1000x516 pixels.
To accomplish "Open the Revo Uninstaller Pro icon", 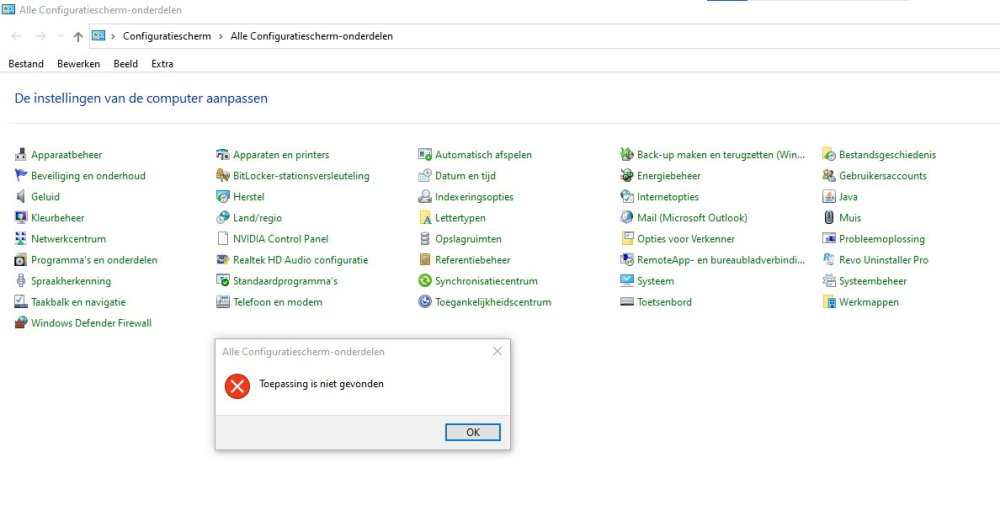I will [828, 260].
